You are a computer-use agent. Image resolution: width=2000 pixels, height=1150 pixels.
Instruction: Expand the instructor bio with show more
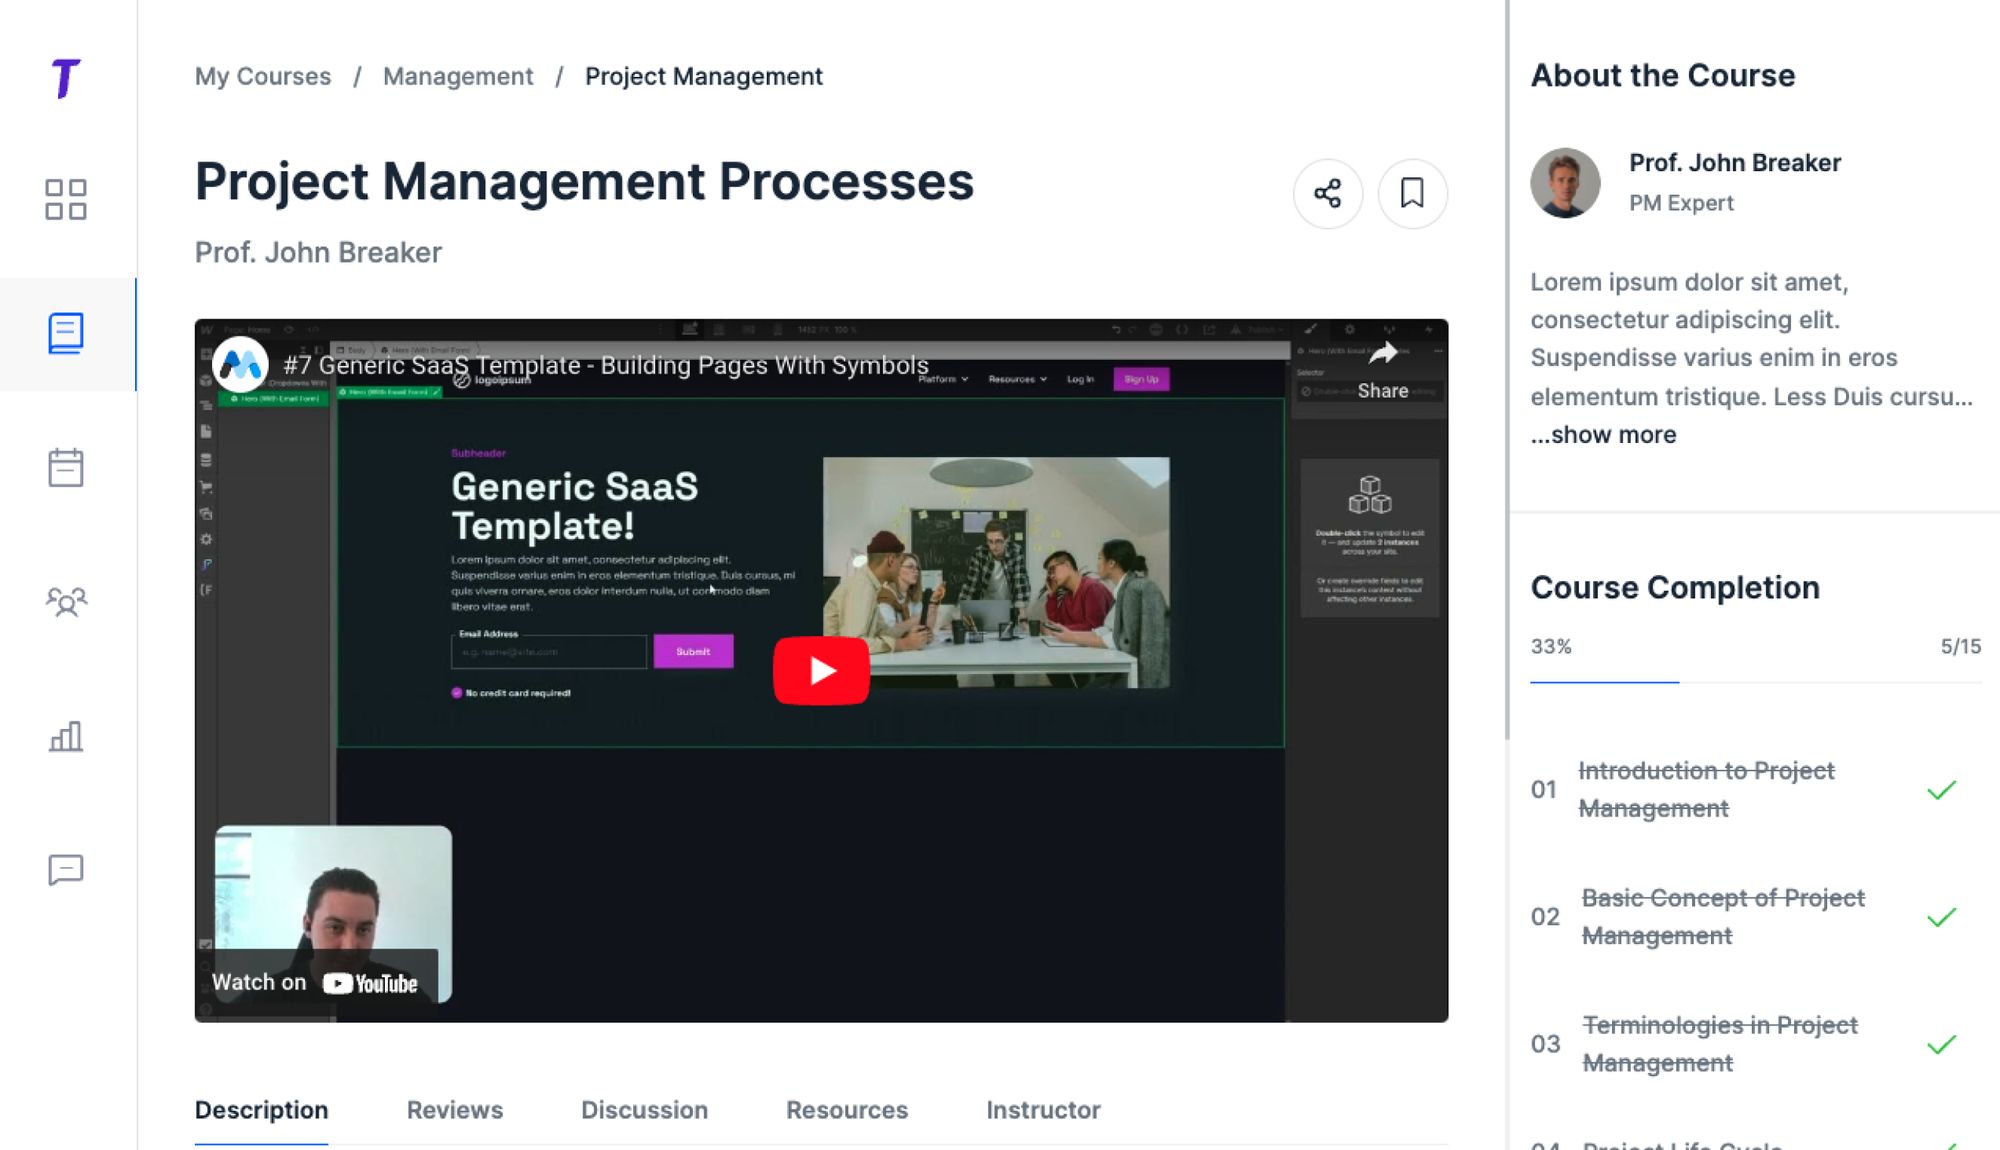tap(1602, 434)
